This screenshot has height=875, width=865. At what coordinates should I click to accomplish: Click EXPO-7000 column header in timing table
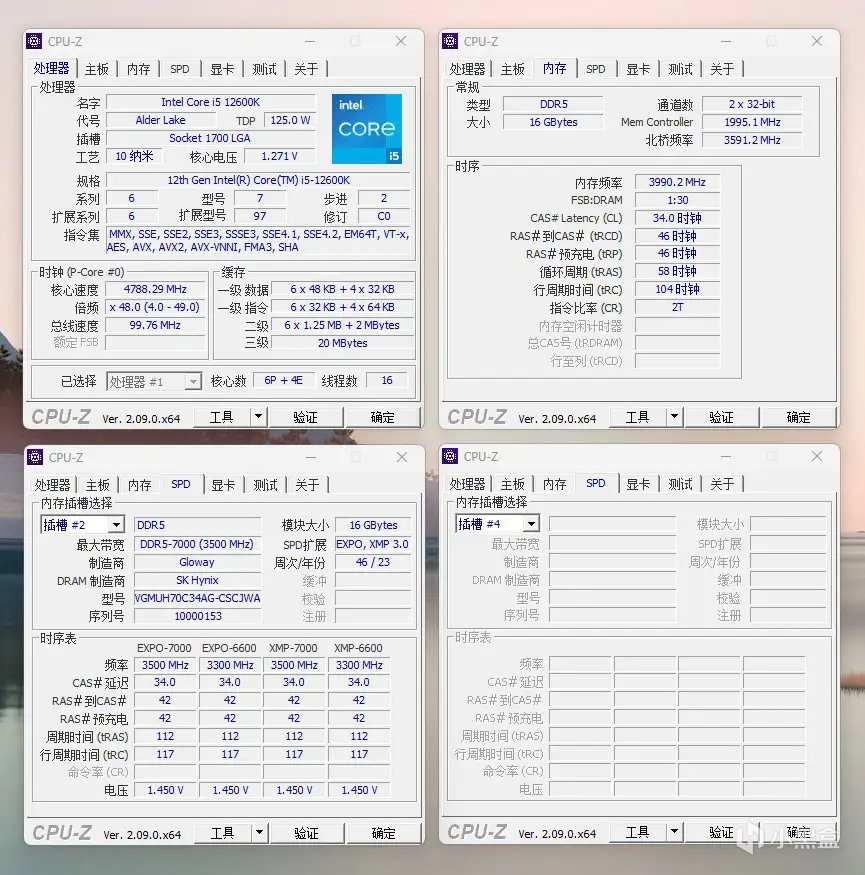pyautogui.click(x=164, y=648)
